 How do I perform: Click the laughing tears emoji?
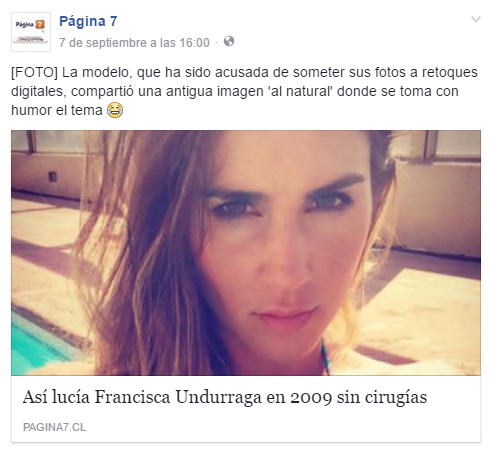(x=115, y=110)
